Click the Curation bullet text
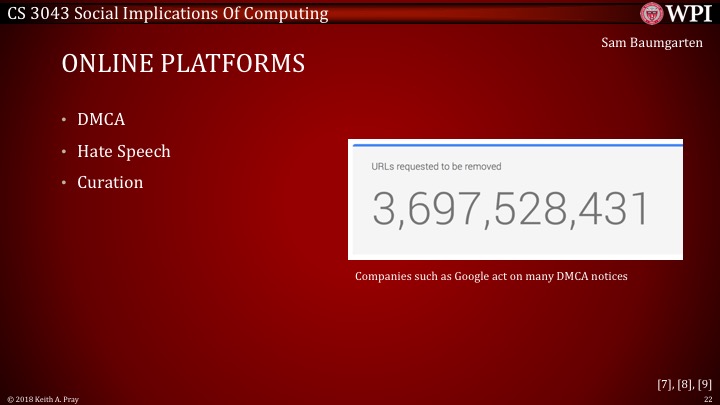The width and height of the screenshot is (720, 405). coord(110,183)
